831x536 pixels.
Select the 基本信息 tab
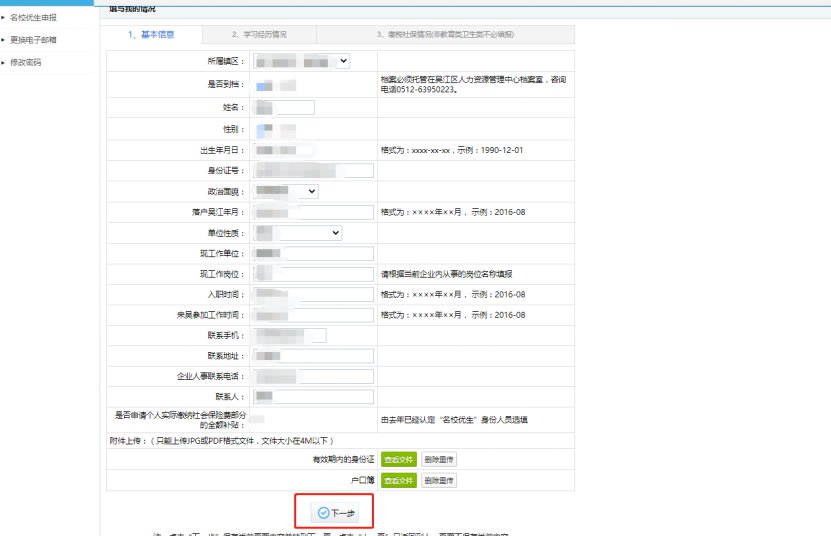coord(151,35)
